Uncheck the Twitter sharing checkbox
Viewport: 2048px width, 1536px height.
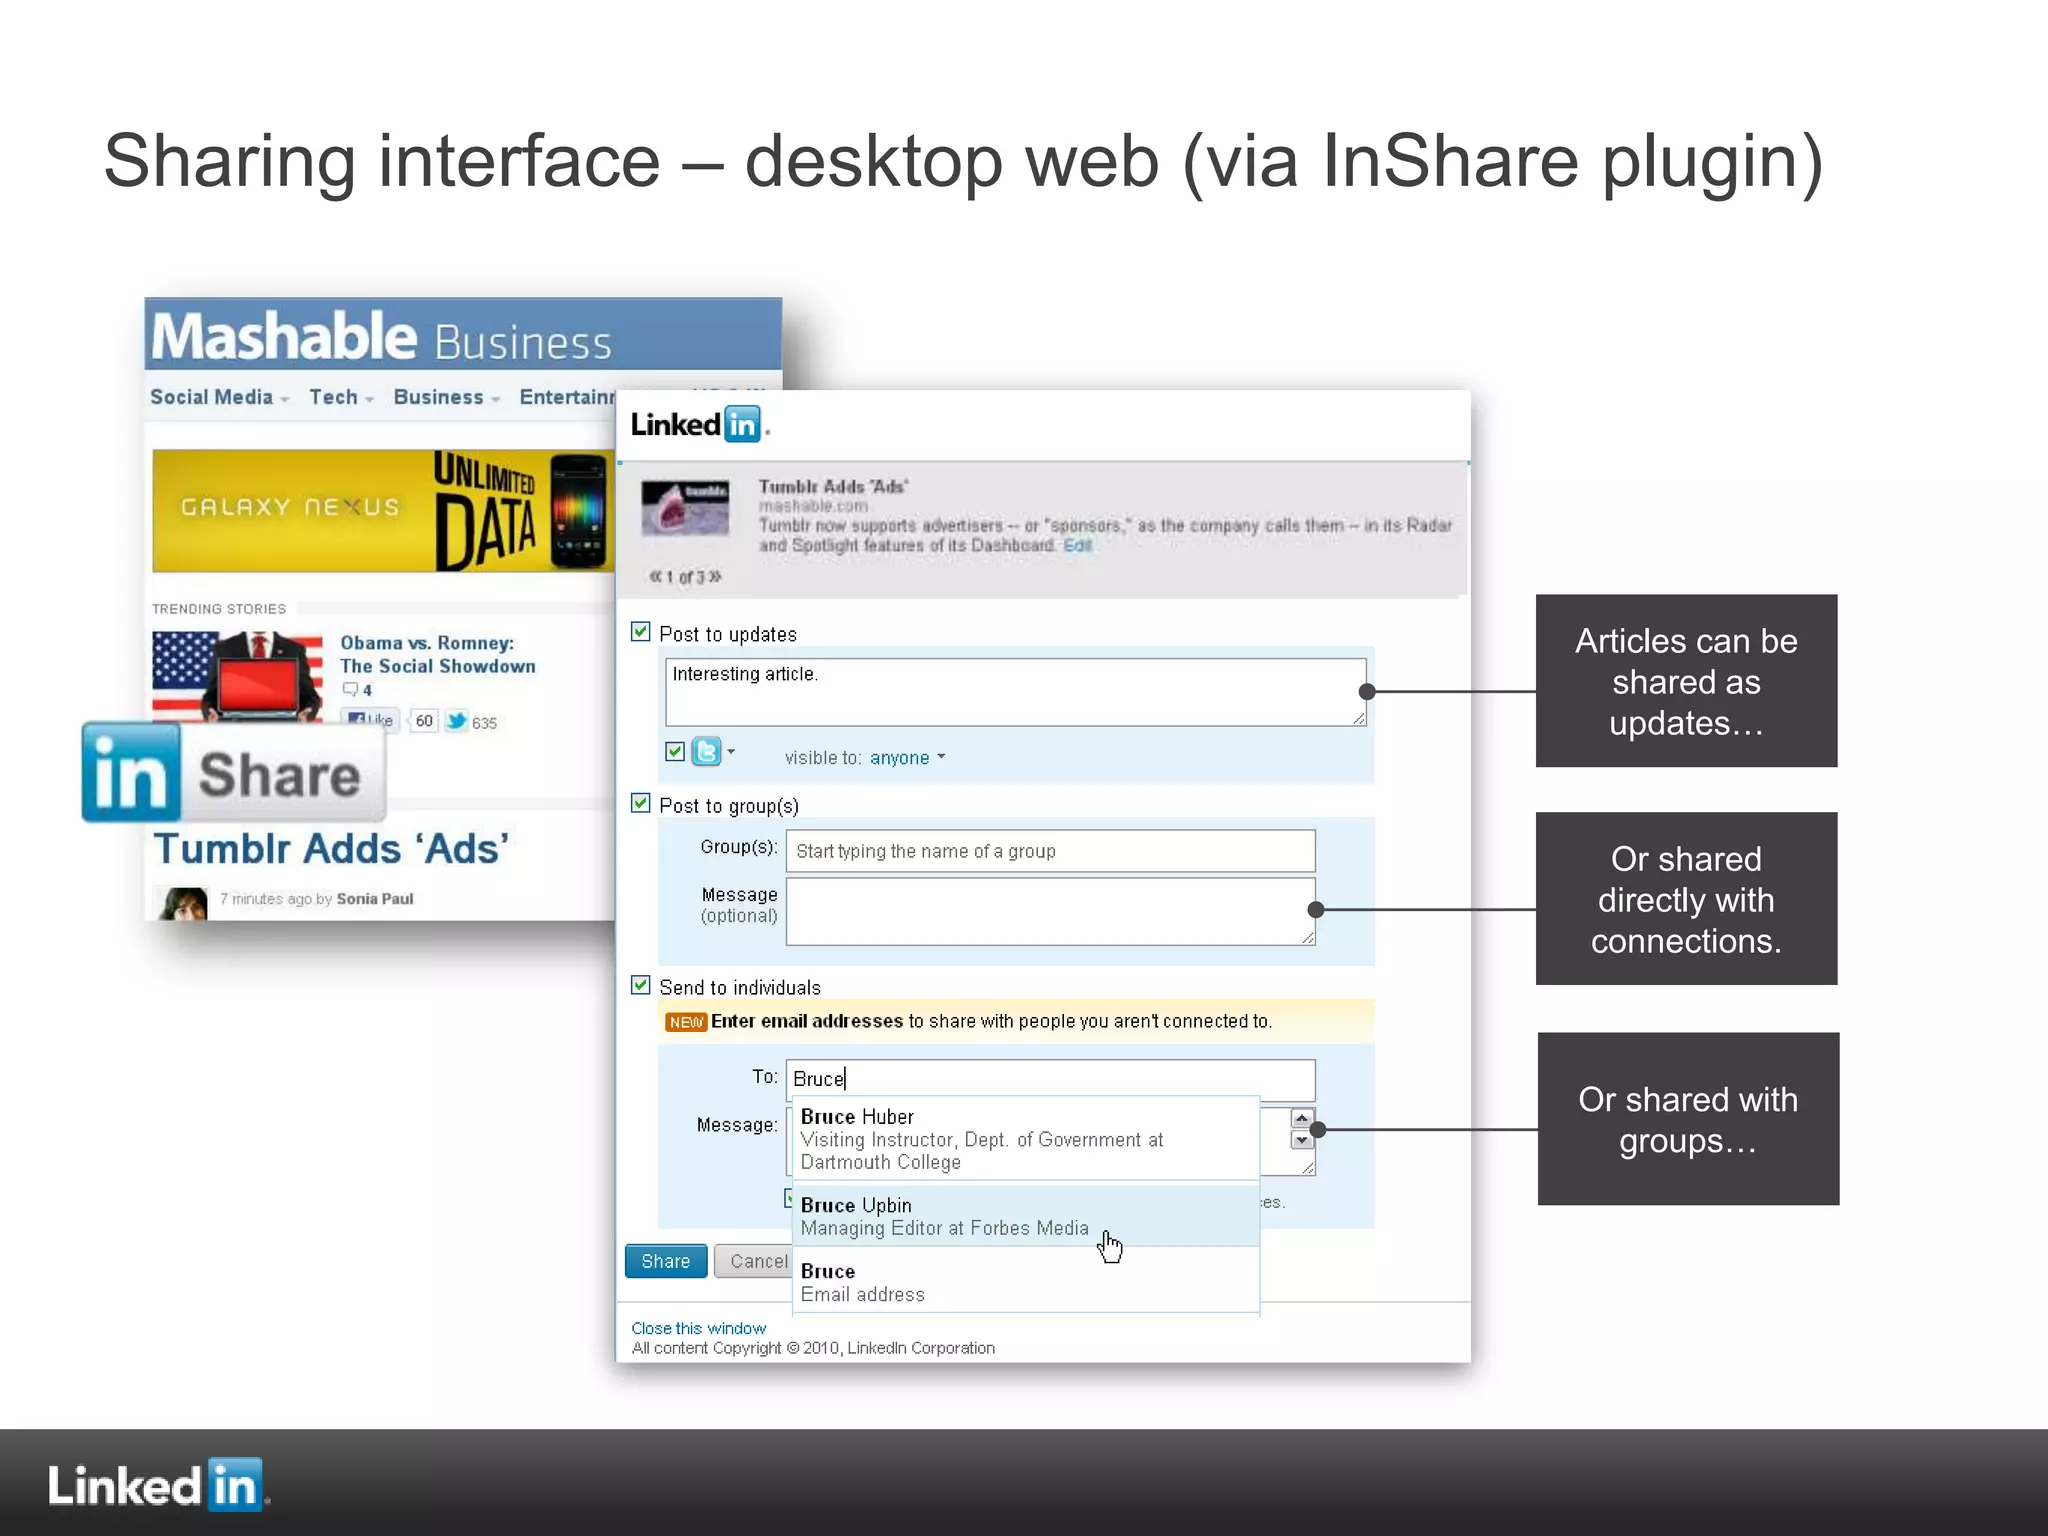coord(675,751)
